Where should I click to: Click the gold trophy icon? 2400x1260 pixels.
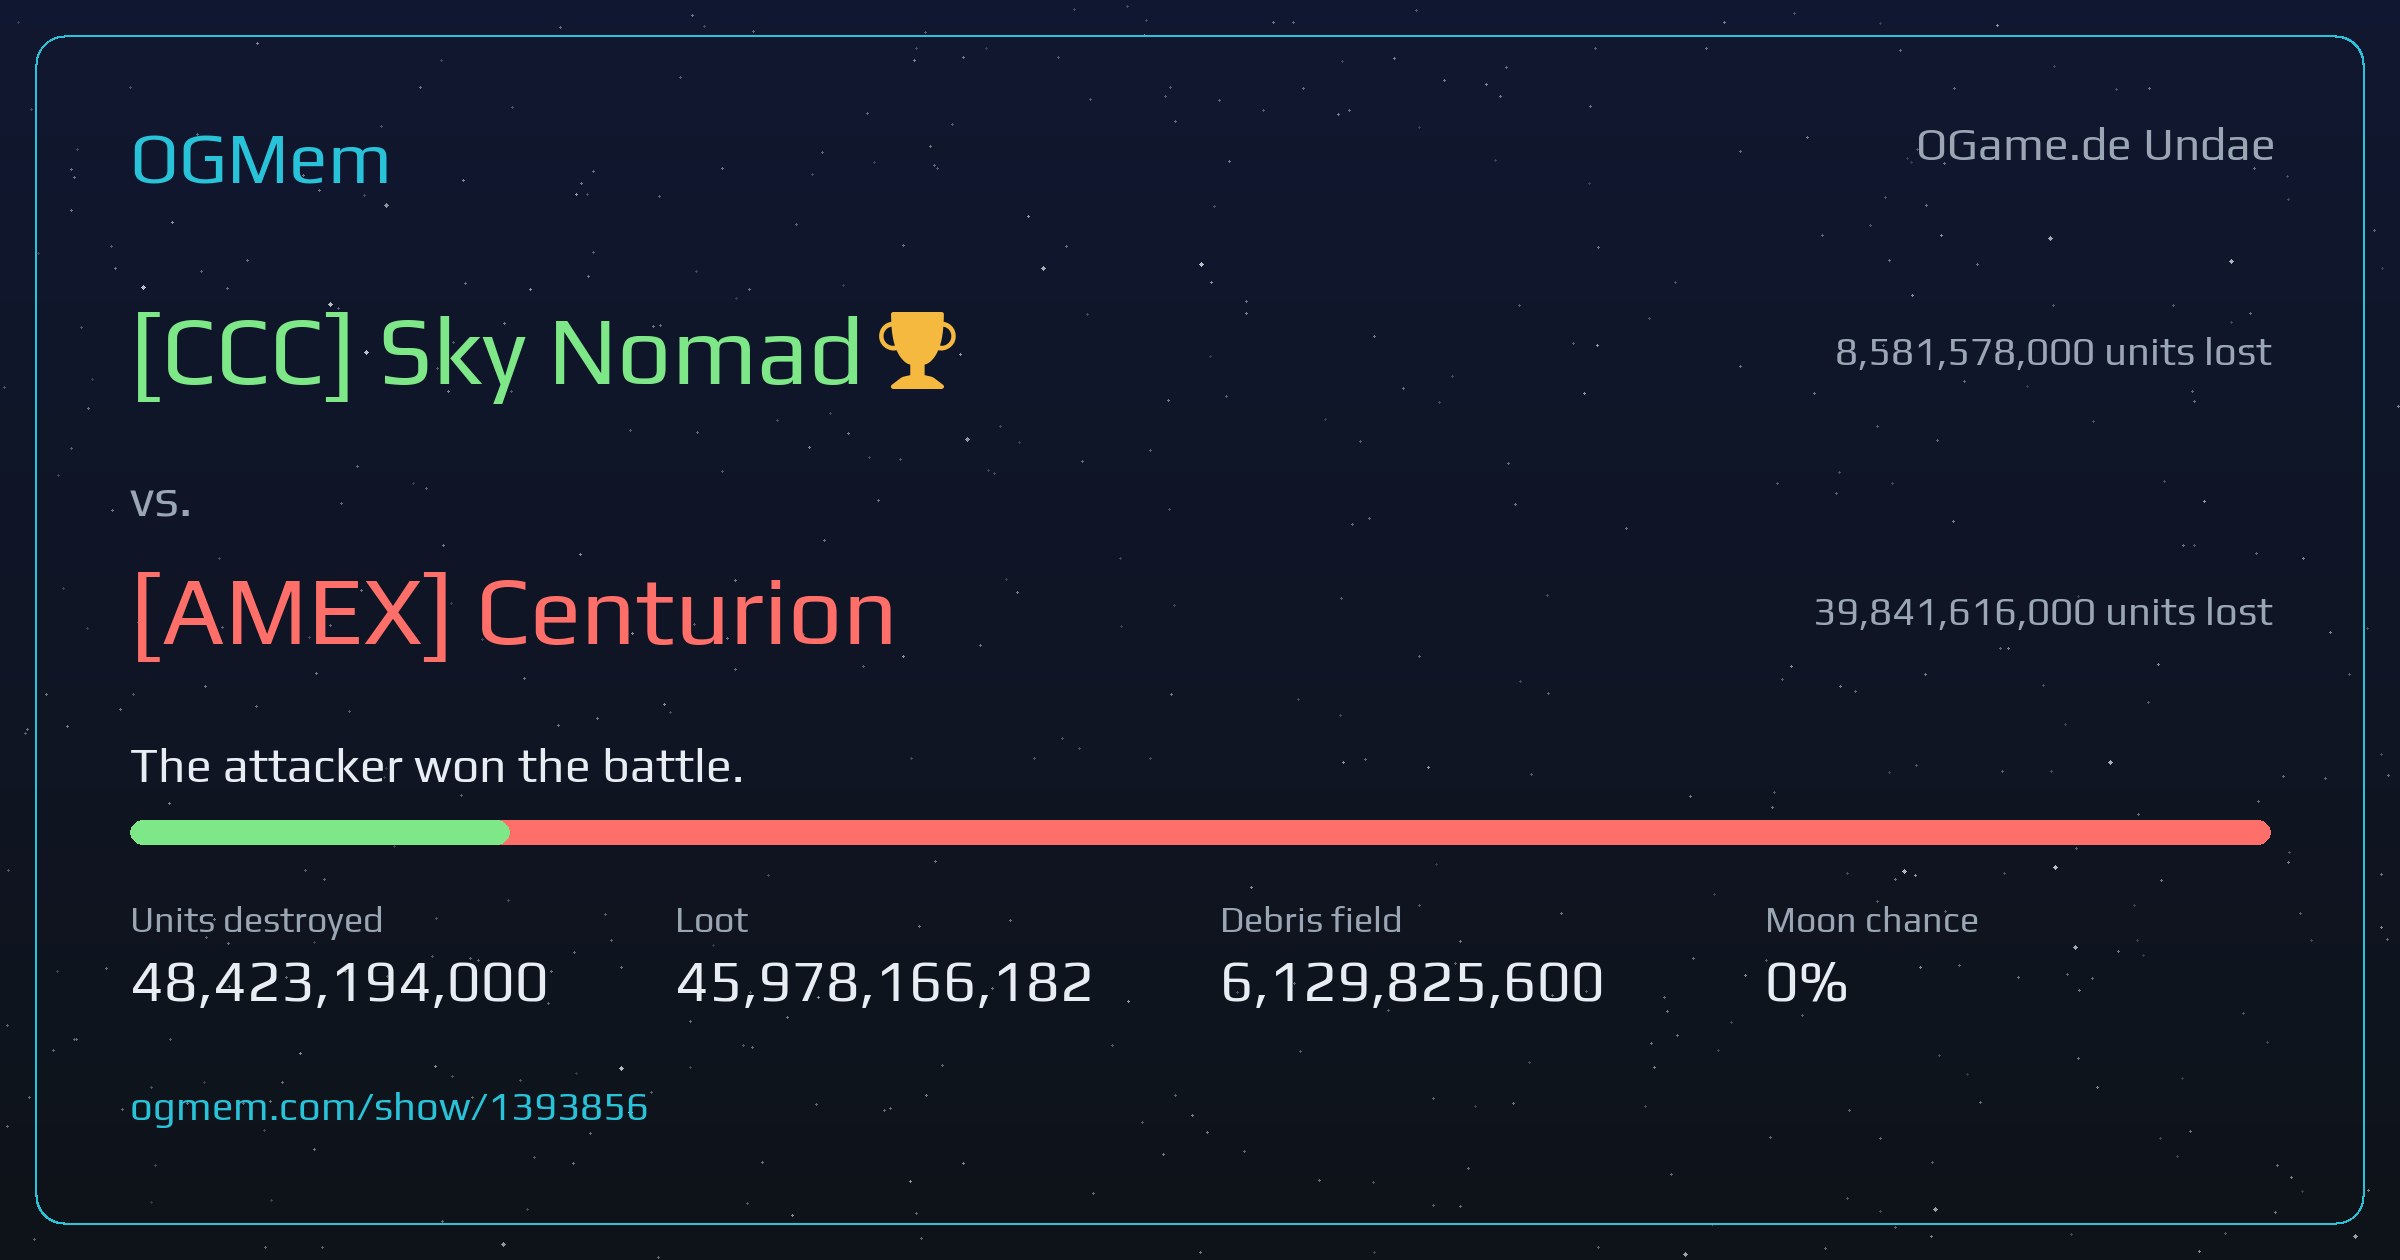pos(917,350)
